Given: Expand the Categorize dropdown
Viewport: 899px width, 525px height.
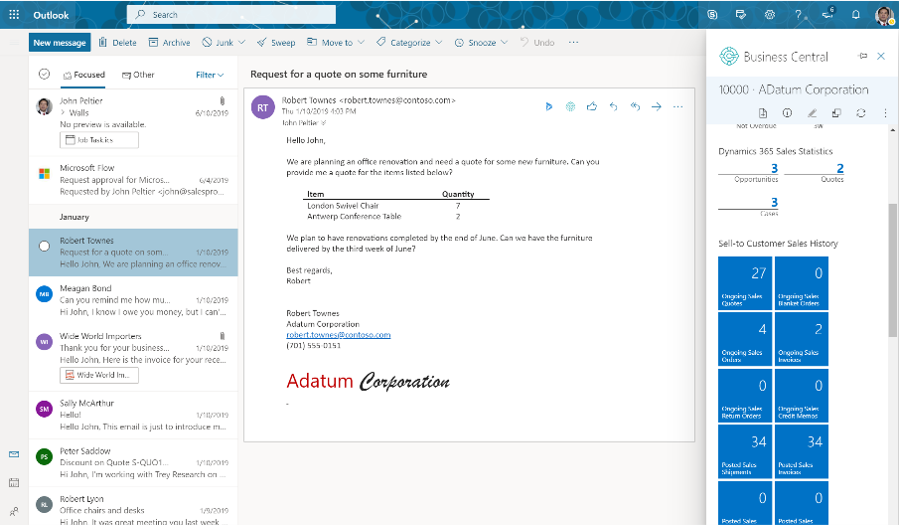Looking at the screenshot, I should tap(439, 43).
